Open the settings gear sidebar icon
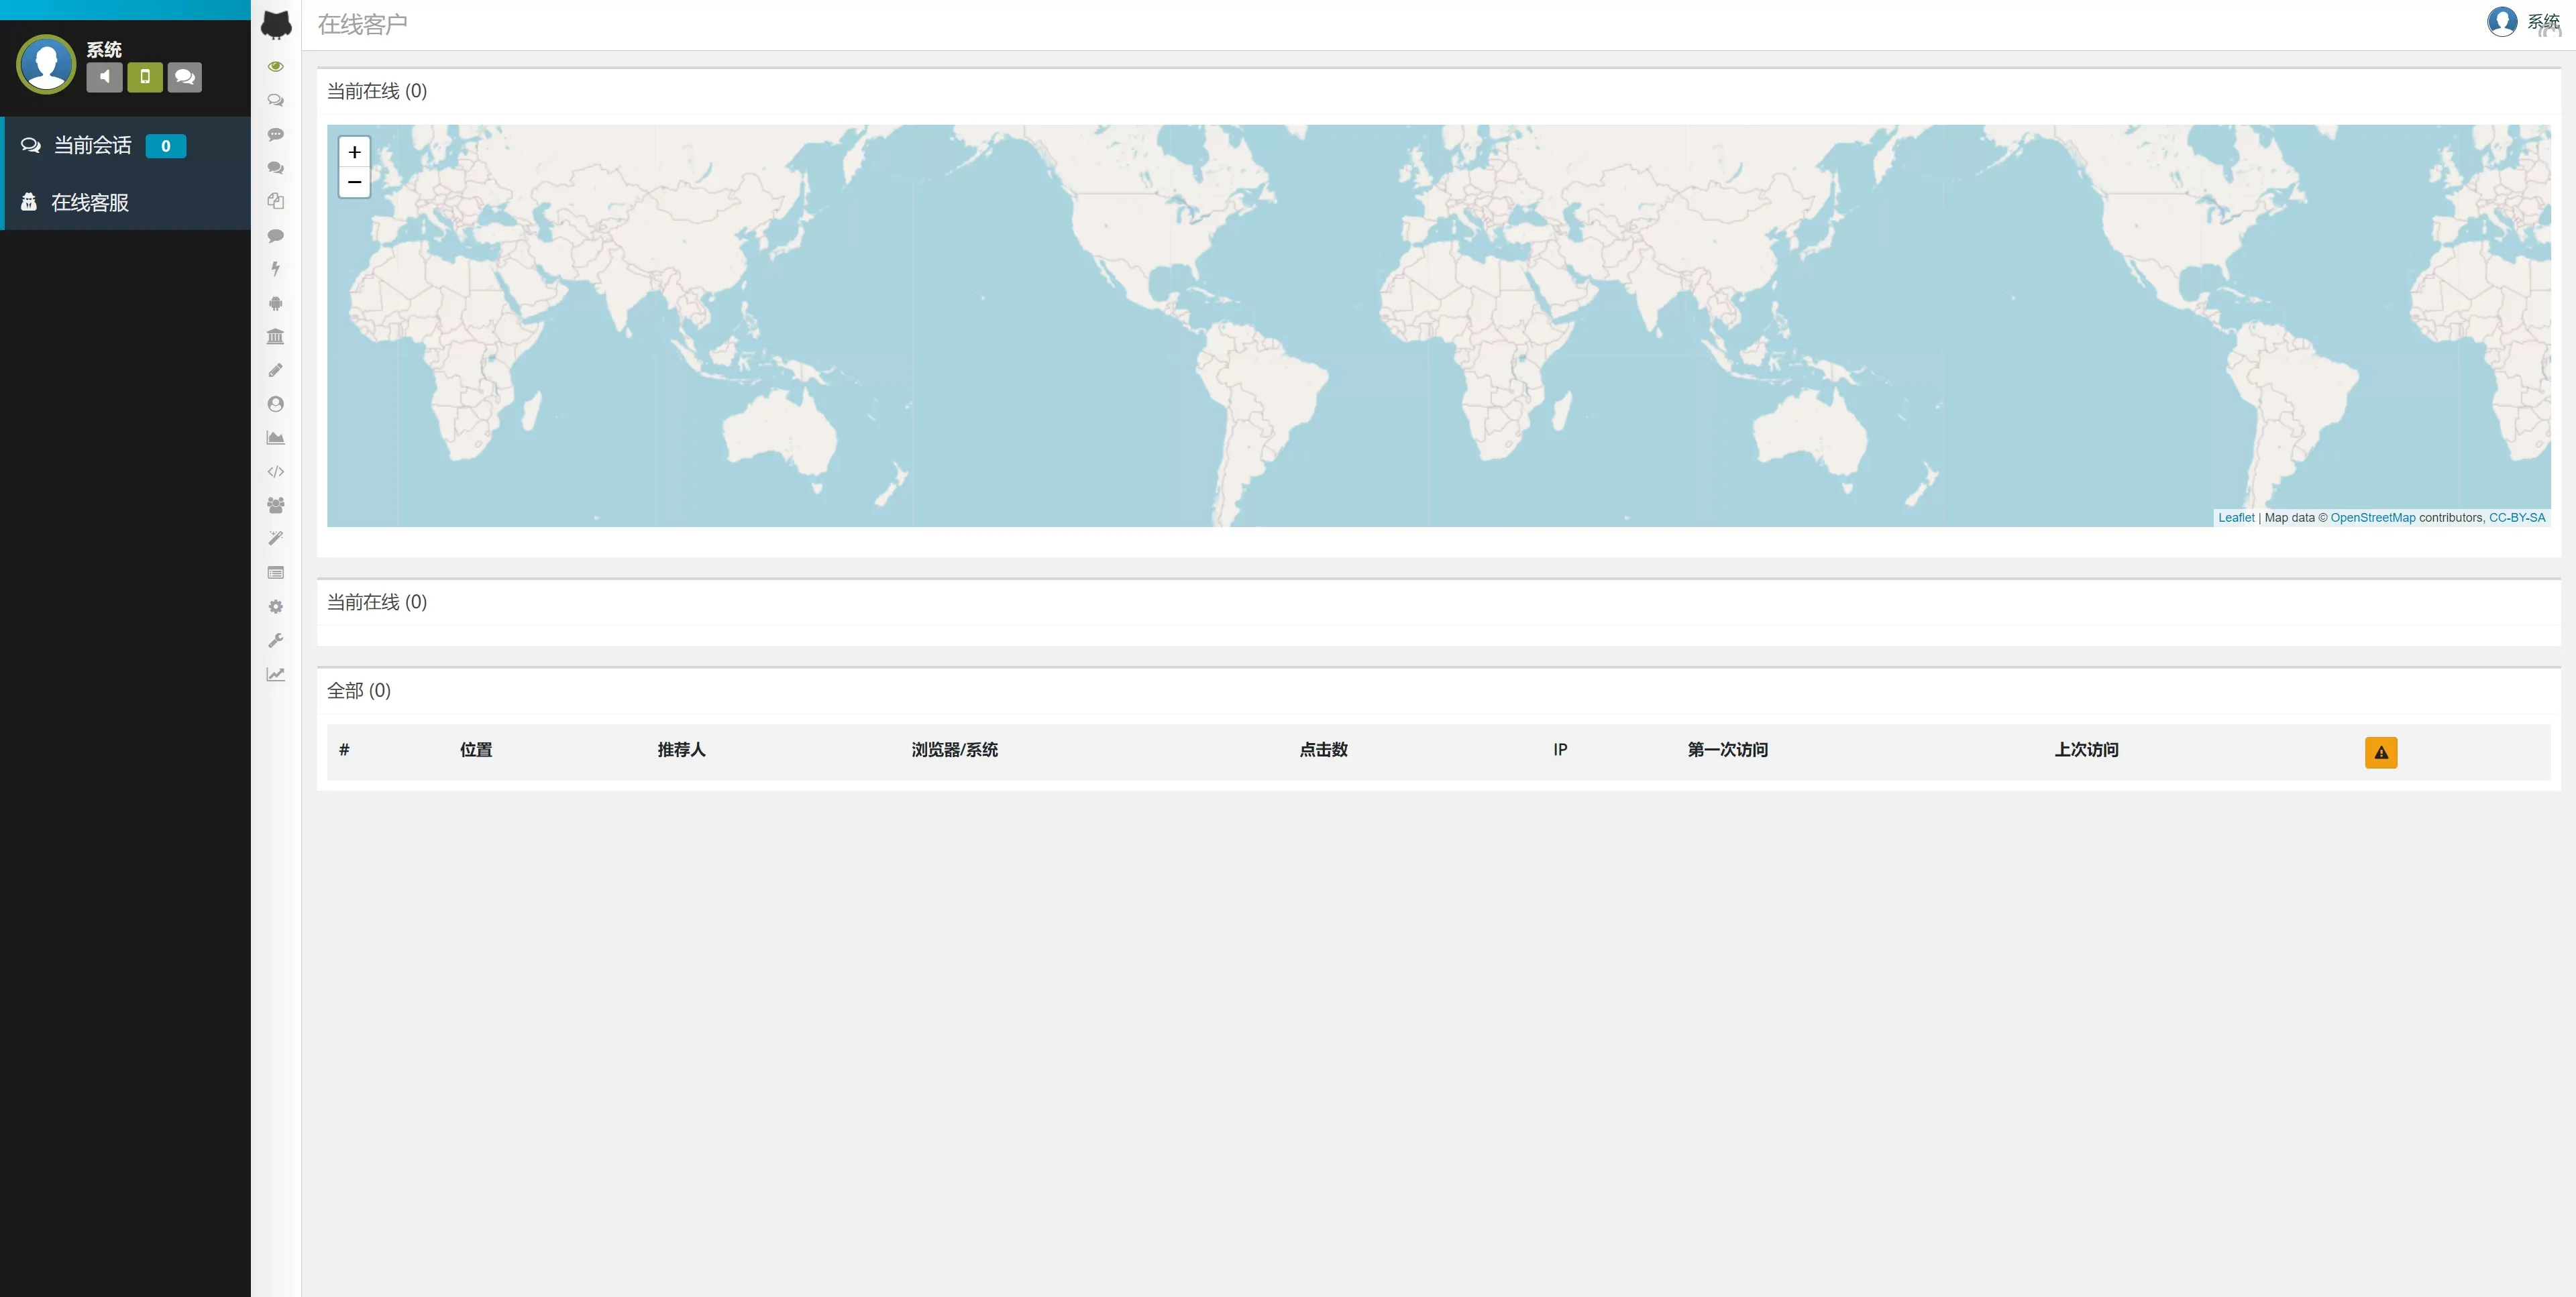The image size is (2576, 1297). pos(276,607)
